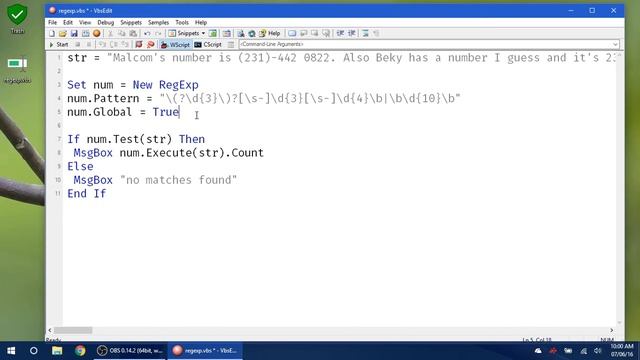Click the '"no matches found"' string
The image size is (640, 360).
coord(178,180)
